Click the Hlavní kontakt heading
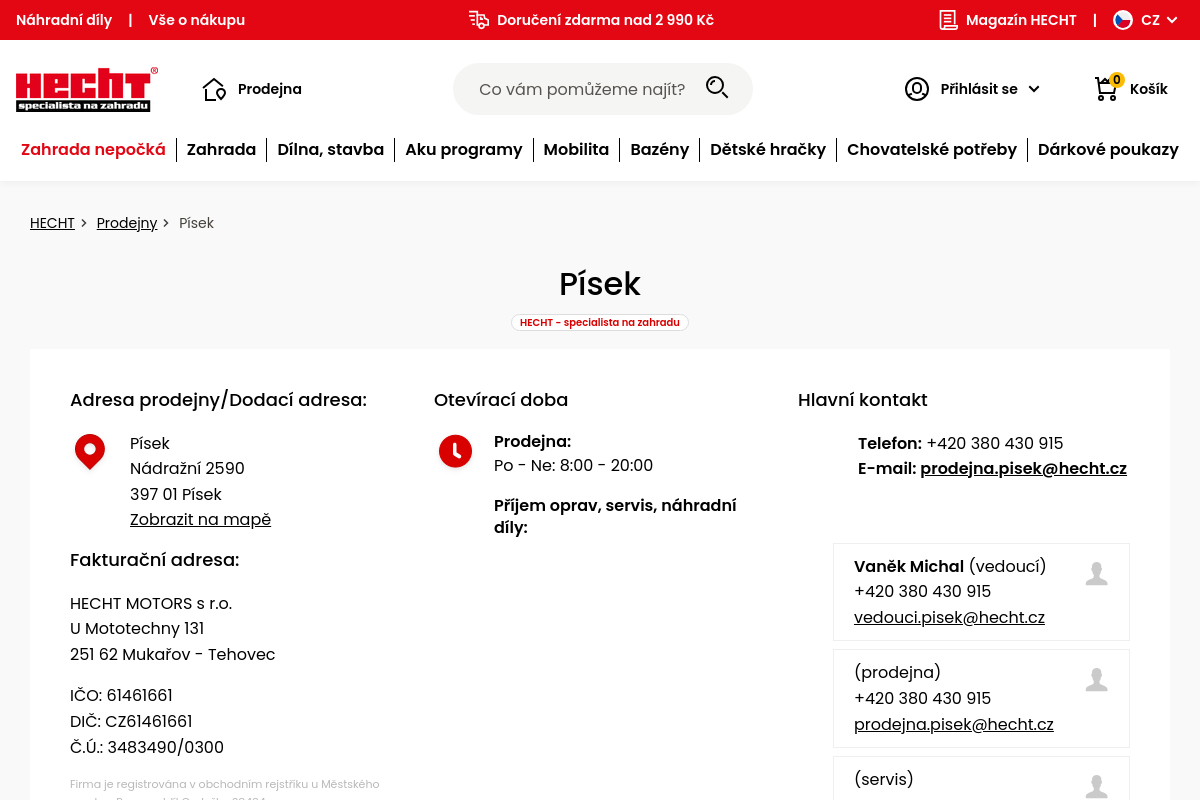1200x800 pixels. pyautogui.click(x=863, y=400)
